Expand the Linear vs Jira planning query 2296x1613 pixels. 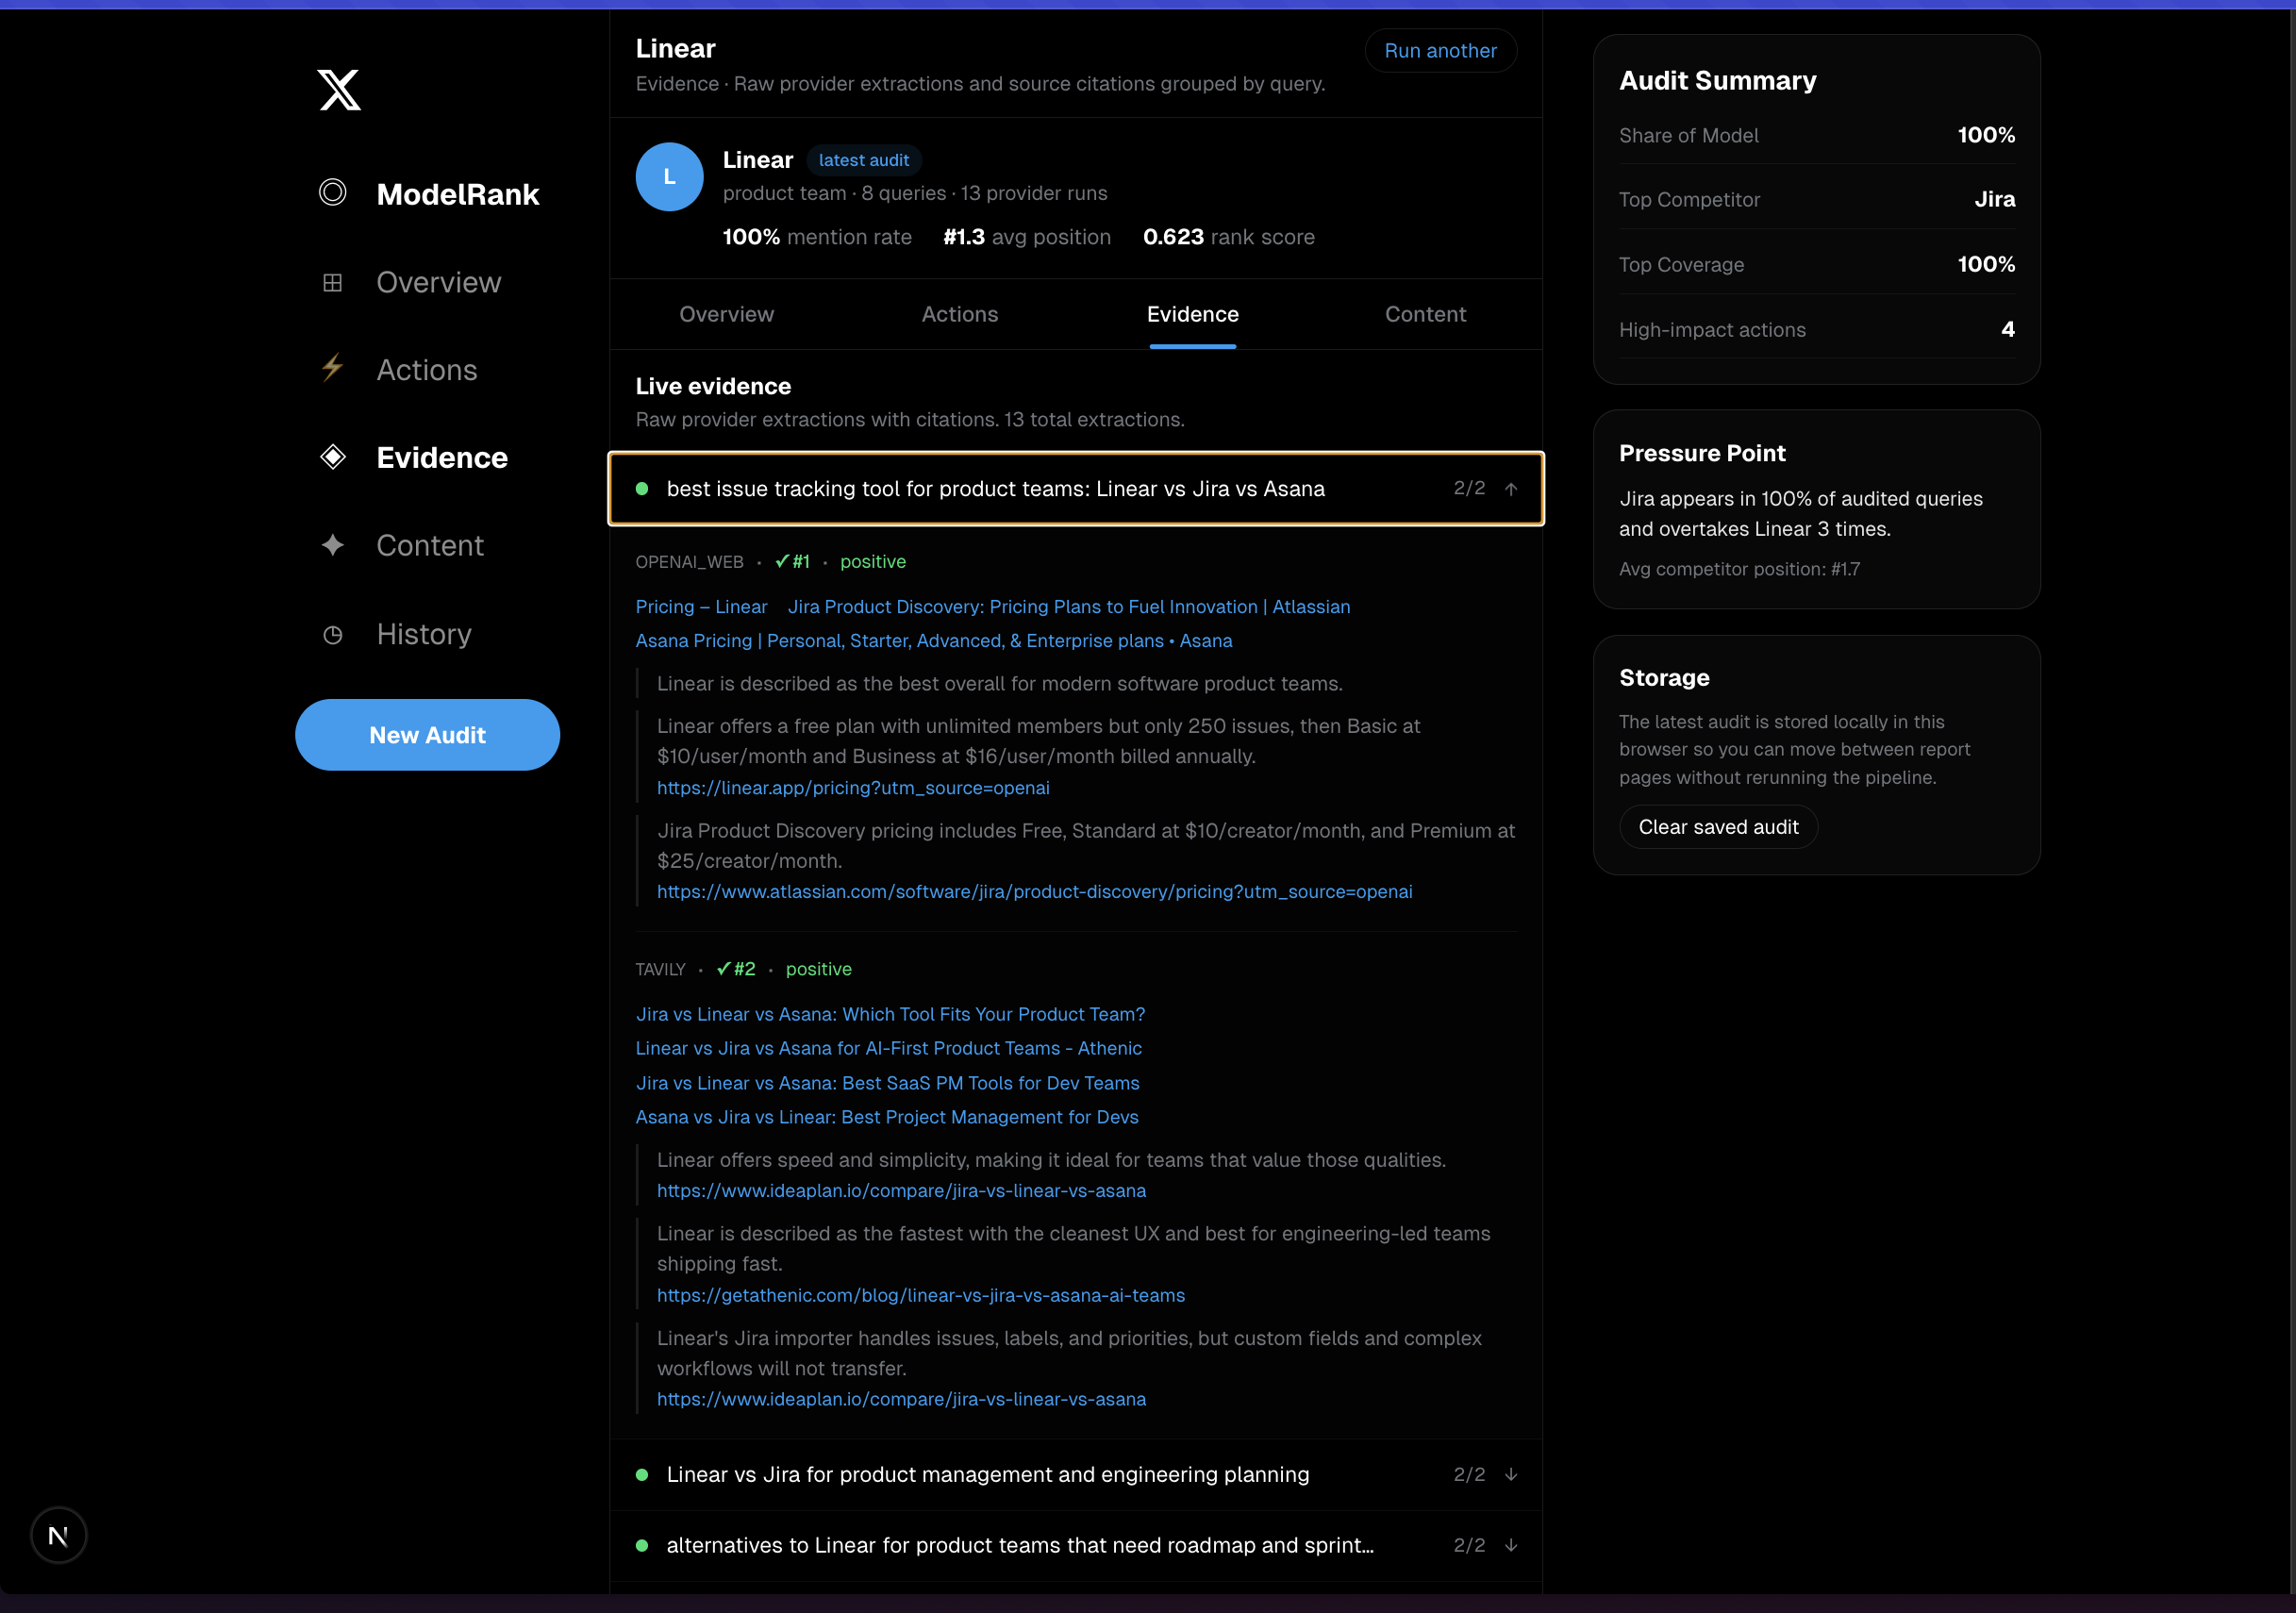click(x=1511, y=1474)
